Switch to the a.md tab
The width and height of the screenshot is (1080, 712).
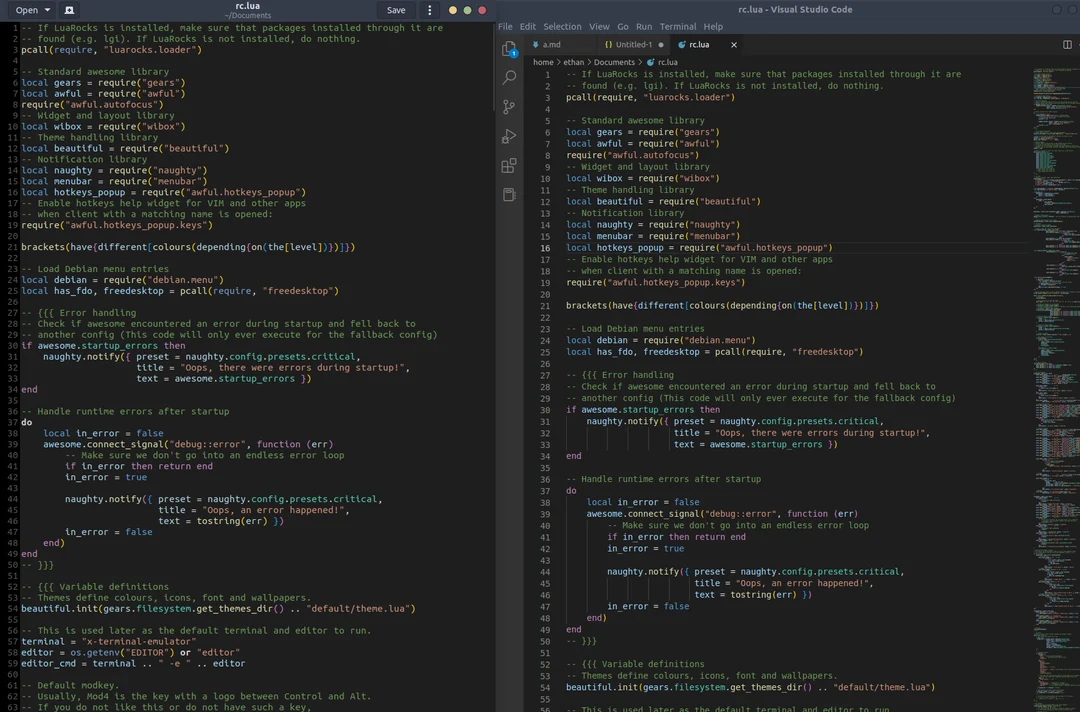pos(551,44)
